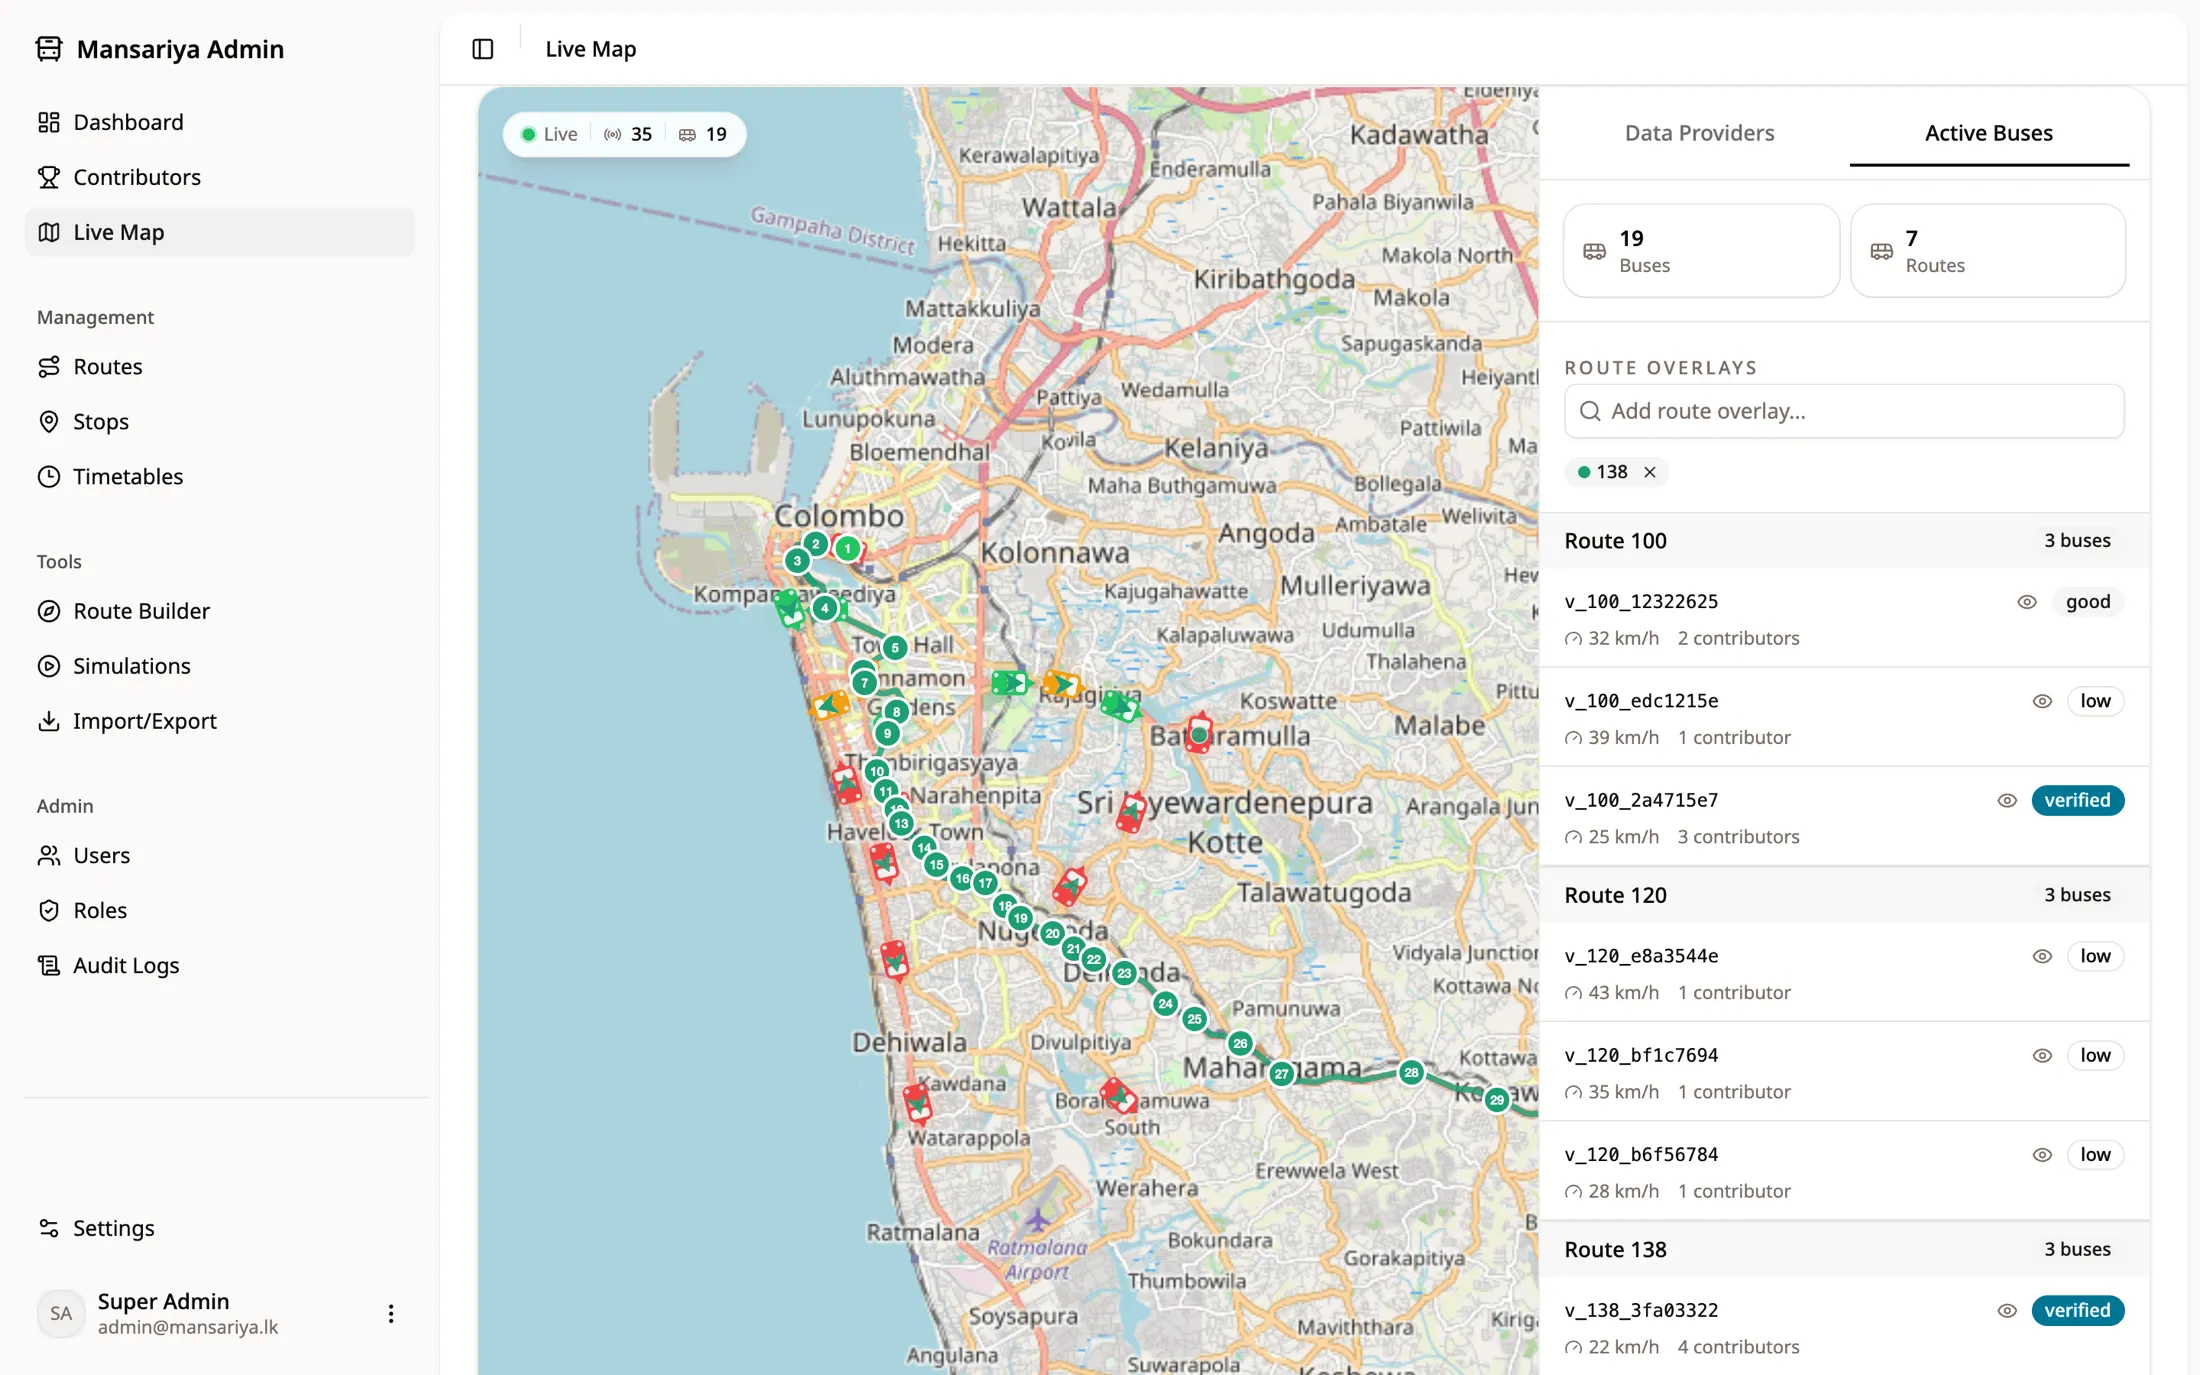Click the good badge for v_100_12322625
Image resolution: width=2200 pixels, height=1375 pixels.
tap(2088, 602)
